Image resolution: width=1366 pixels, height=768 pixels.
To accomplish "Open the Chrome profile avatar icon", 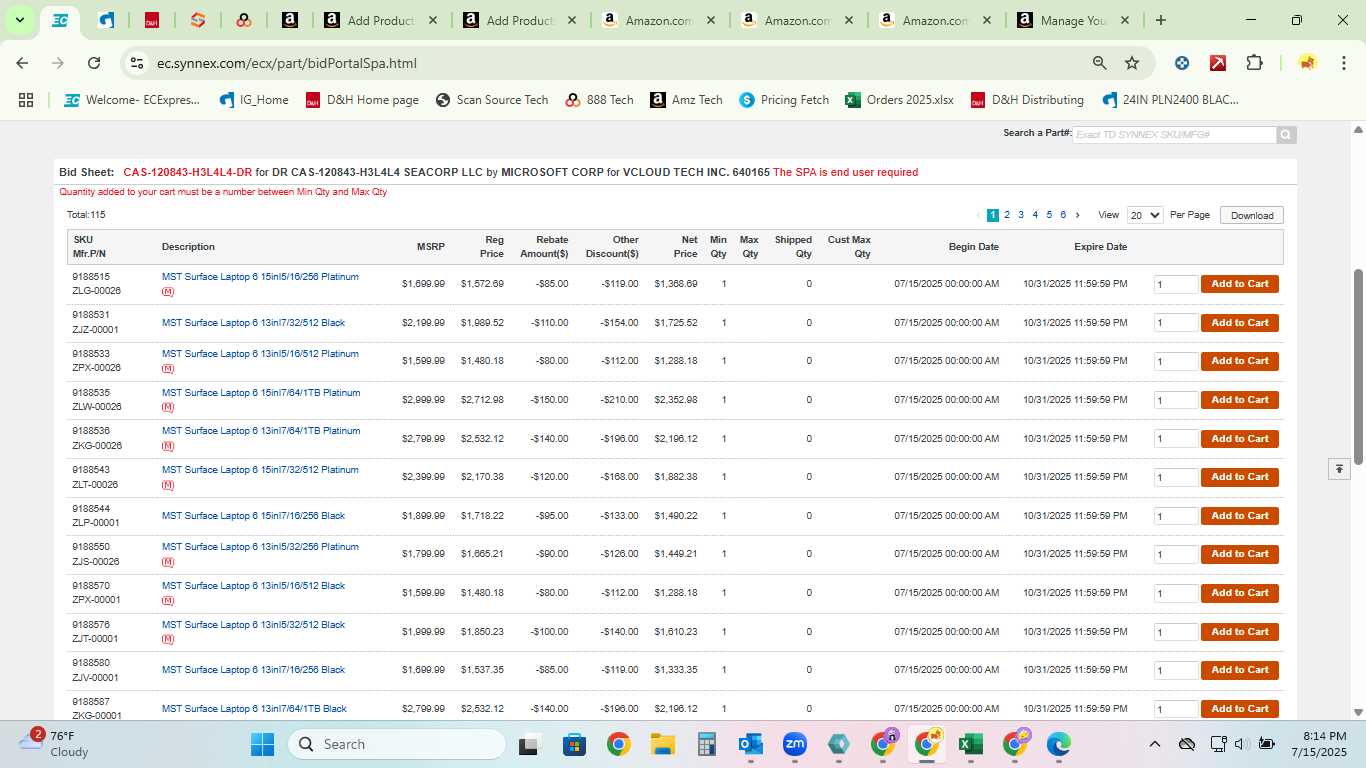I will click(1308, 63).
